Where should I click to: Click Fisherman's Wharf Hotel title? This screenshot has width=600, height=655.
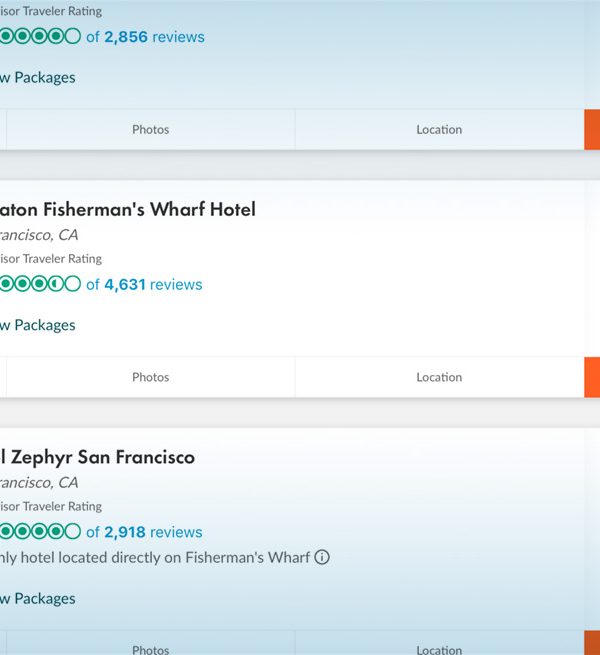pyautogui.click(x=127, y=209)
